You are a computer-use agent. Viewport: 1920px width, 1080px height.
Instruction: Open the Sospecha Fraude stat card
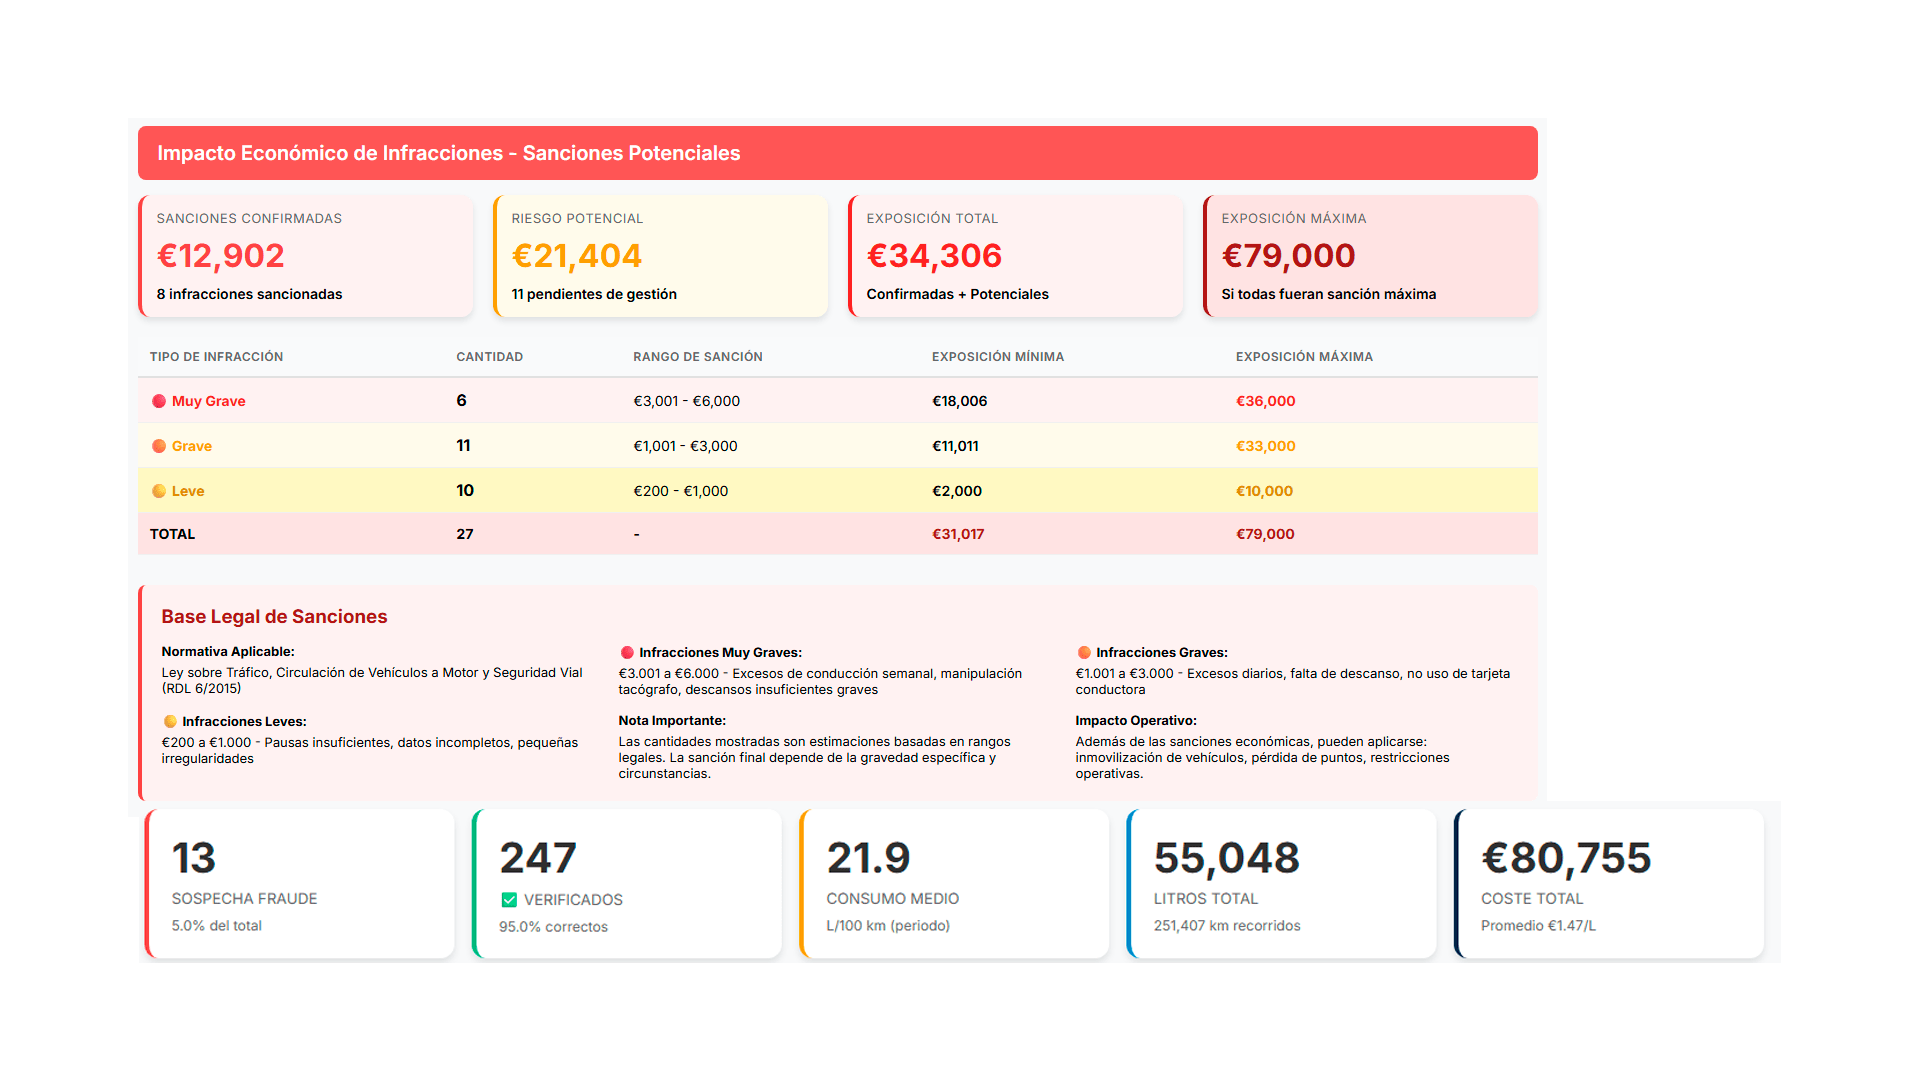(x=300, y=884)
